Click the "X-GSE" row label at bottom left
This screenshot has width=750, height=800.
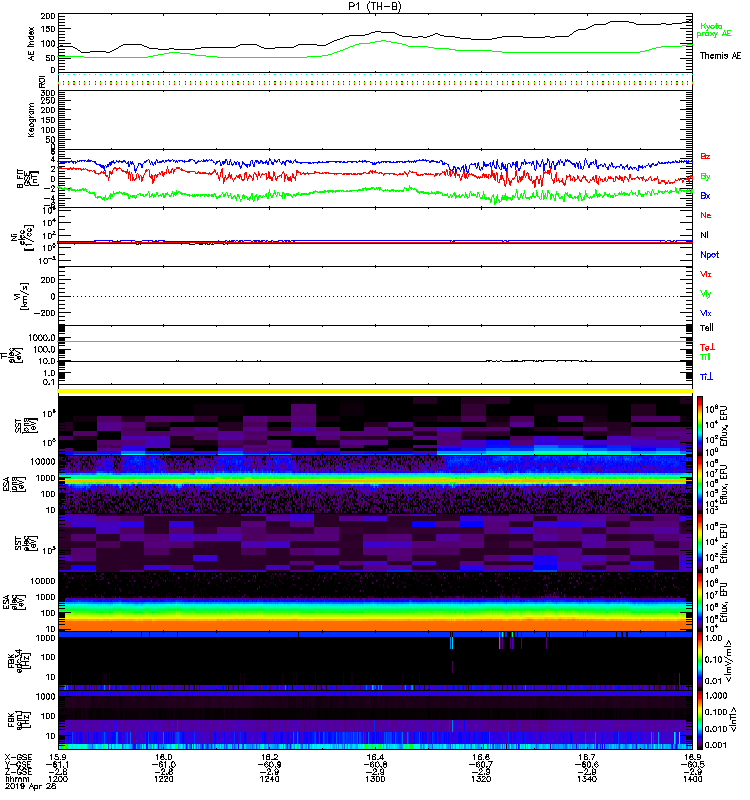point(19,757)
